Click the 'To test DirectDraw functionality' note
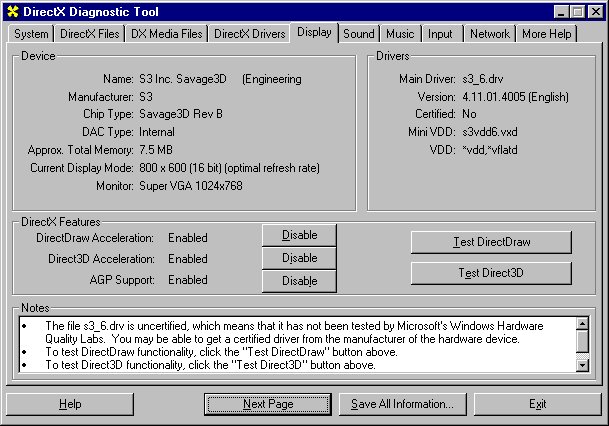This screenshot has width=609, height=426. [221, 352]
